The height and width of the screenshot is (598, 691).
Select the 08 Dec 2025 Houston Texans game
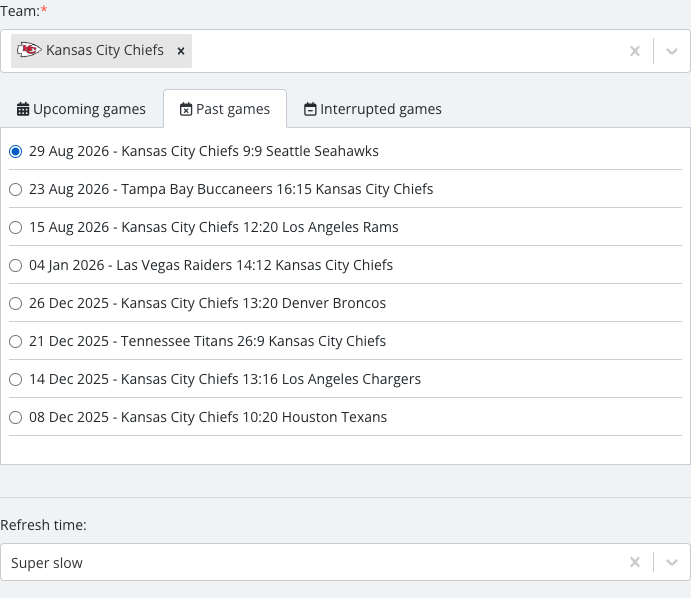click(15, 417)
